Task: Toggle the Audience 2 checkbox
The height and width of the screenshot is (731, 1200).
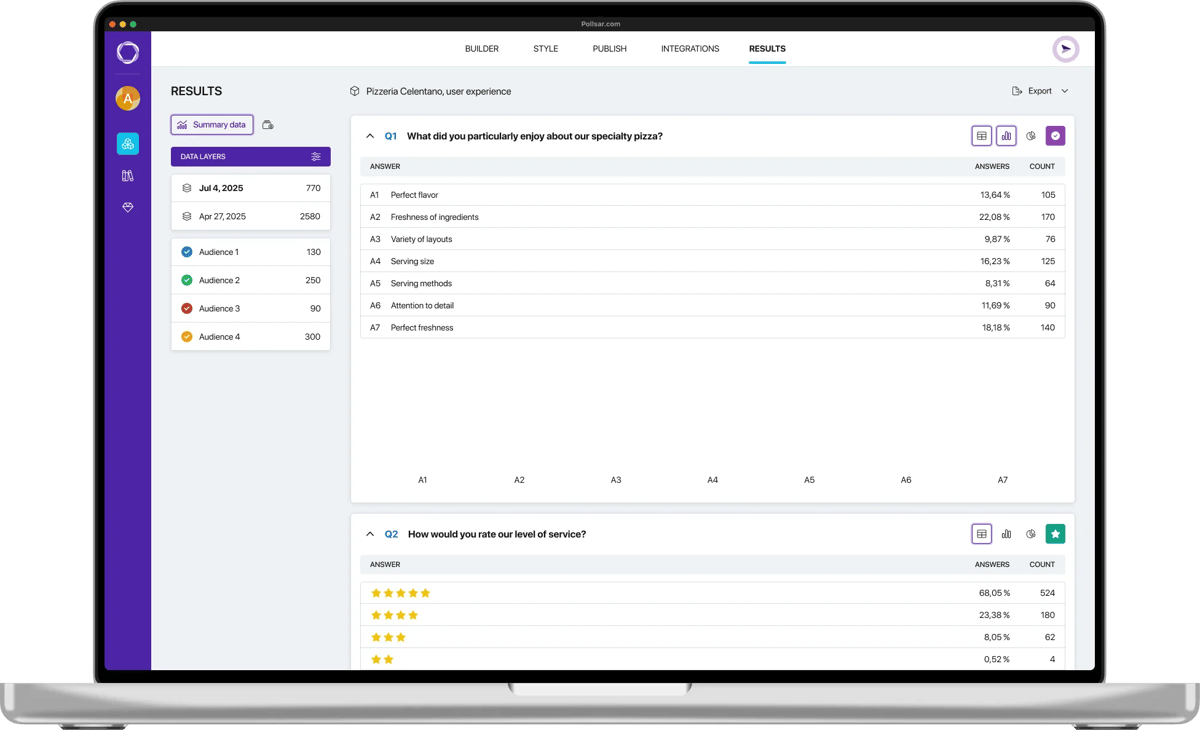Action: point(187,280)
